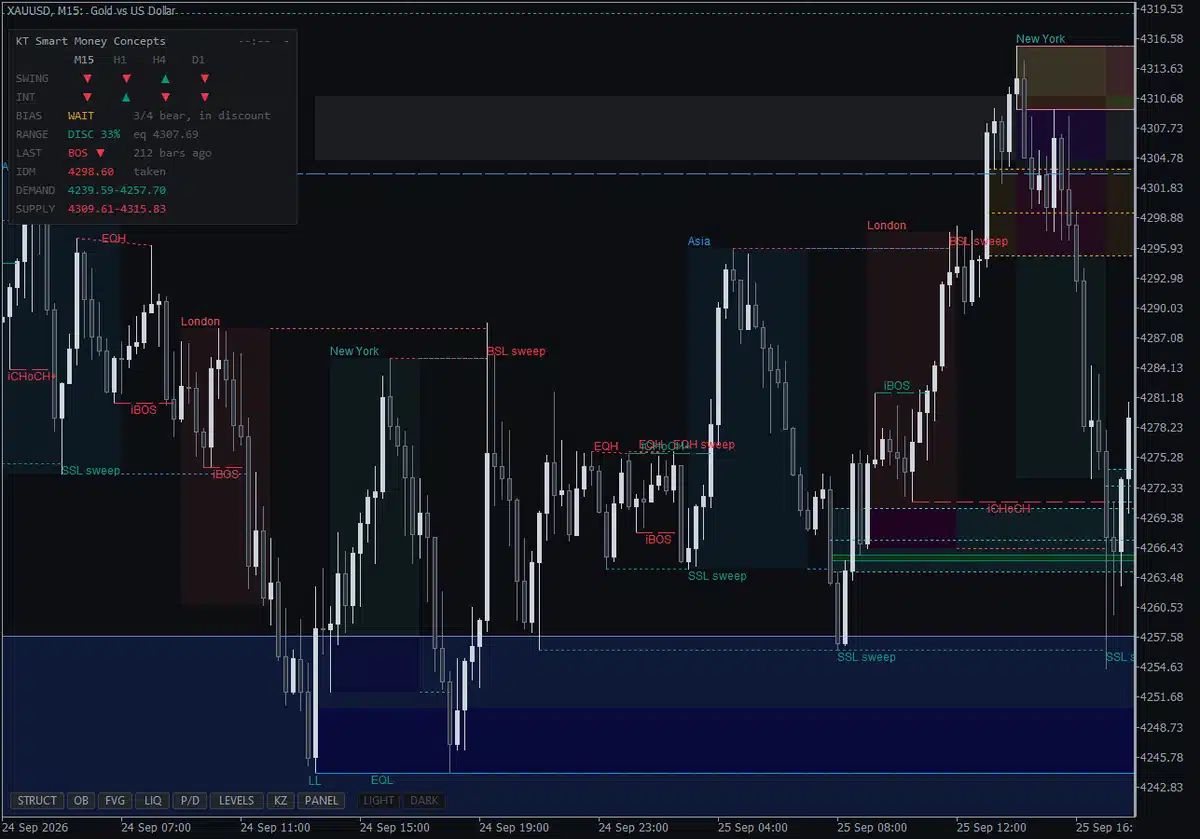Screen dimensions: 1200x839
Task: Select the D1 timeframe column header
Action: point(198,60)
